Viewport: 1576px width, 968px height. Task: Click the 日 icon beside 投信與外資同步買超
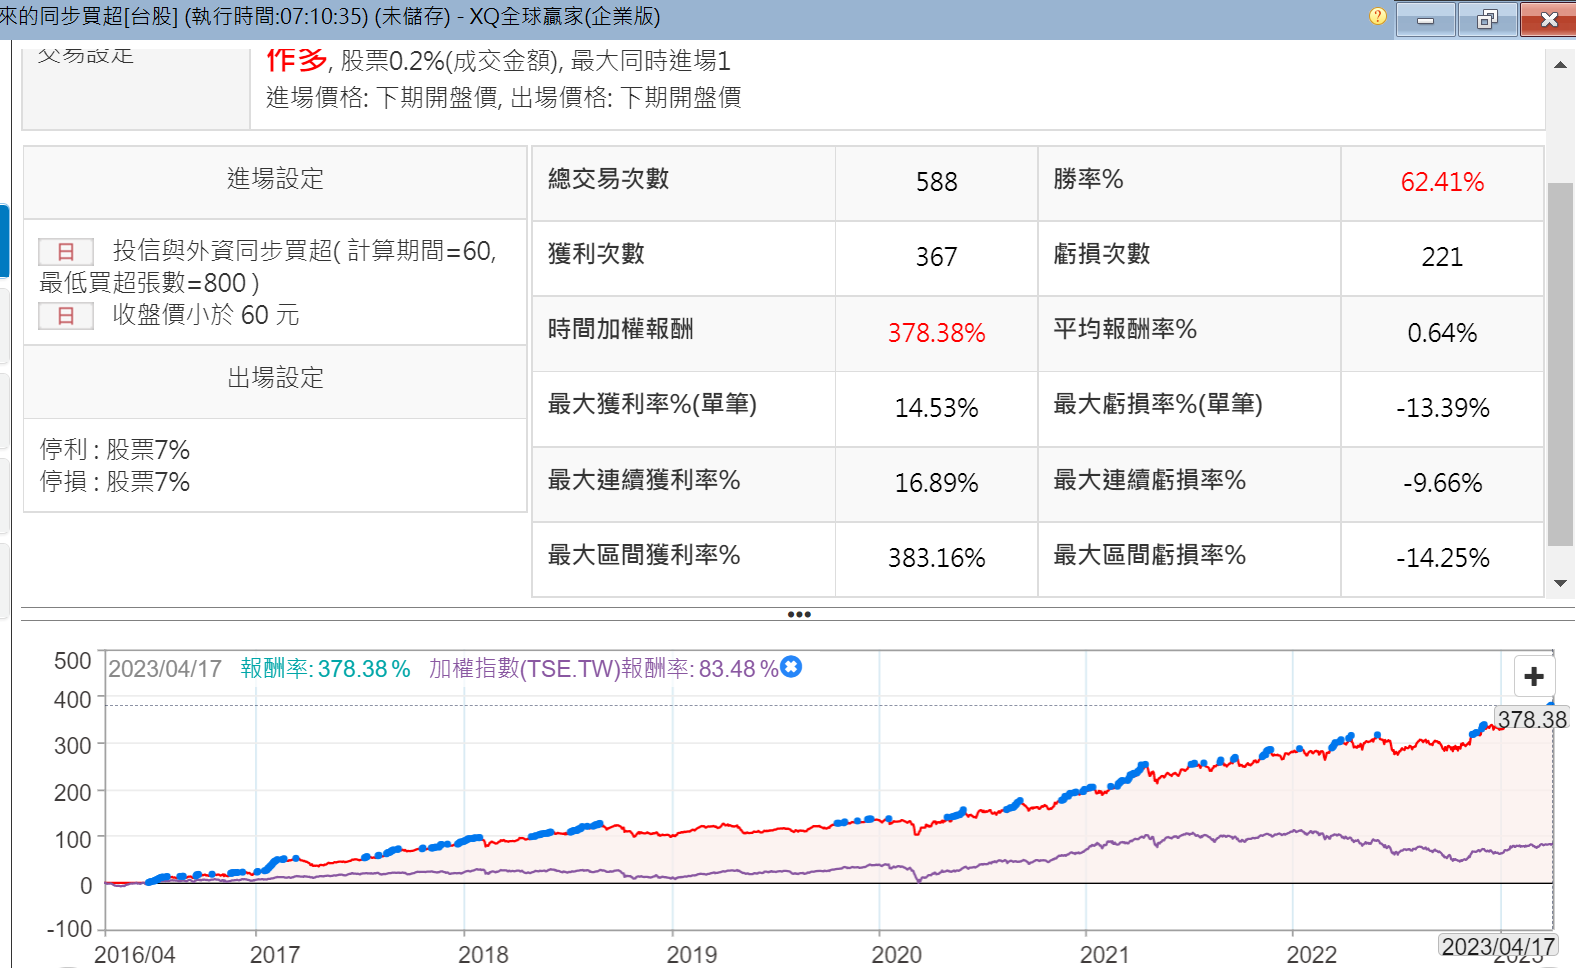pyautogui.click(x=66, y=251)
